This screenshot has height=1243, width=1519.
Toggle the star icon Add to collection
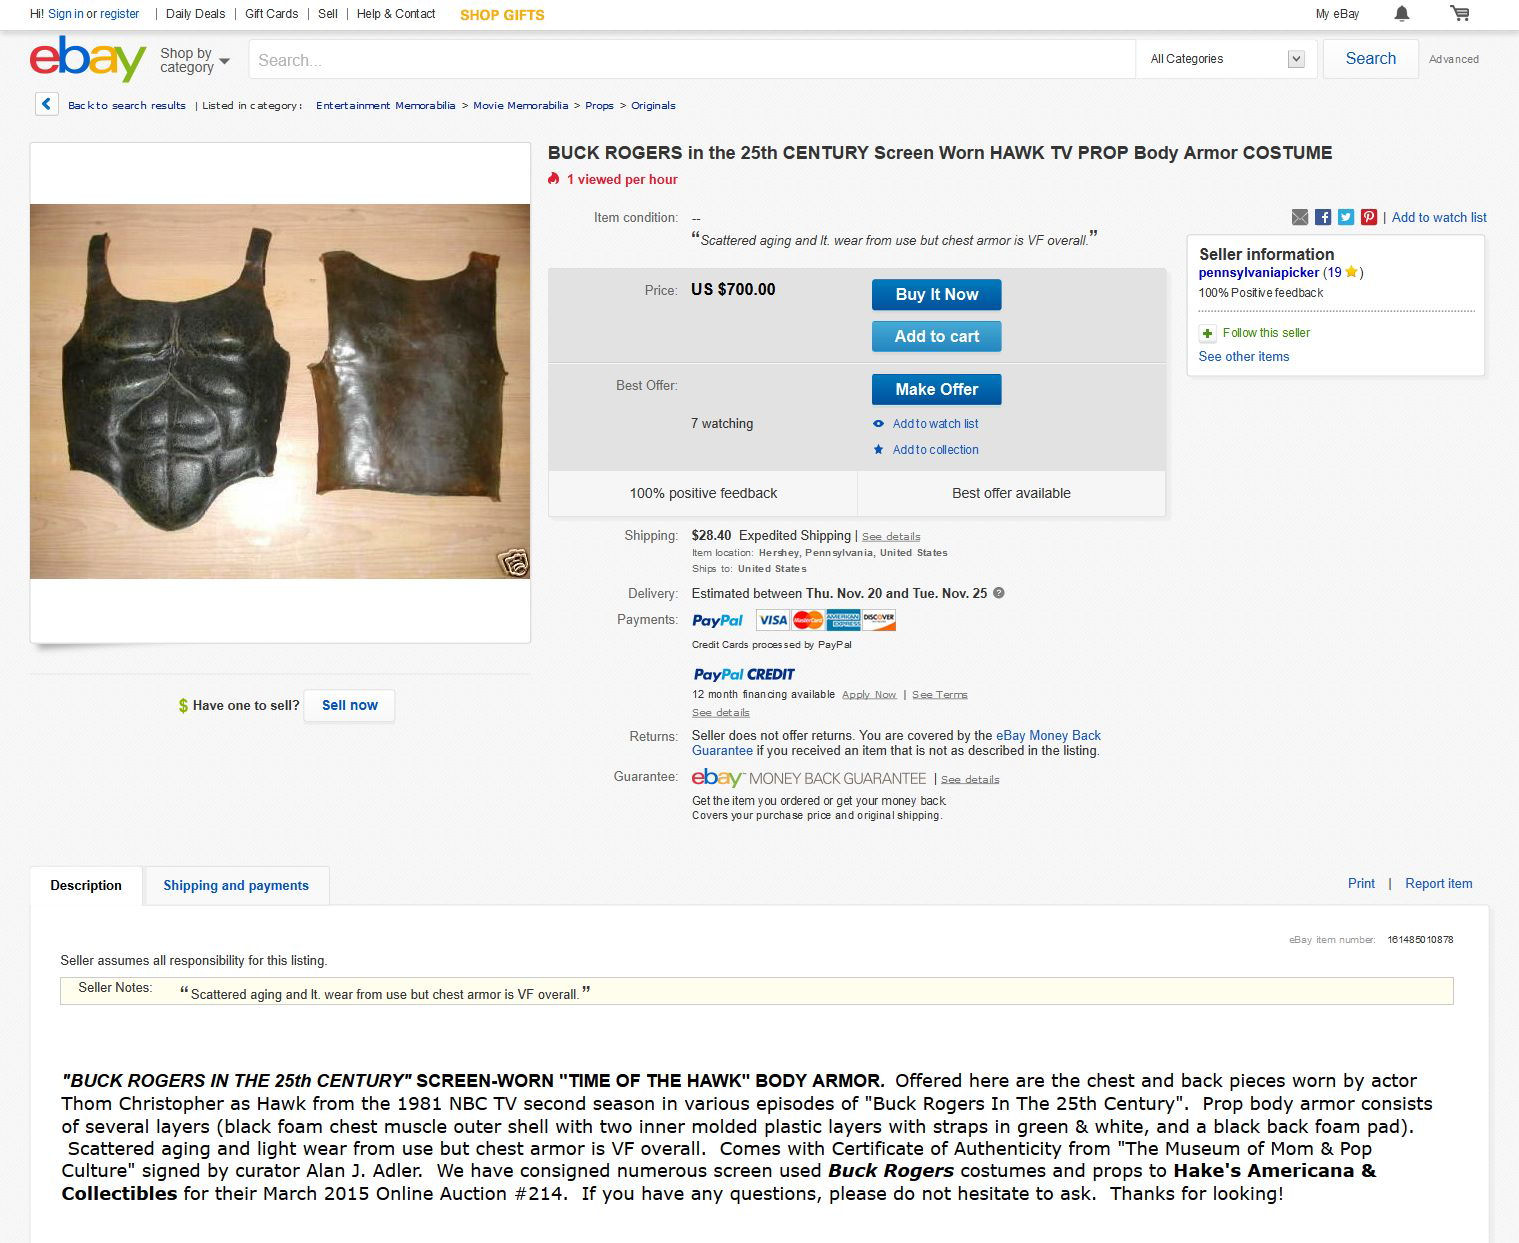coord(878,450)
